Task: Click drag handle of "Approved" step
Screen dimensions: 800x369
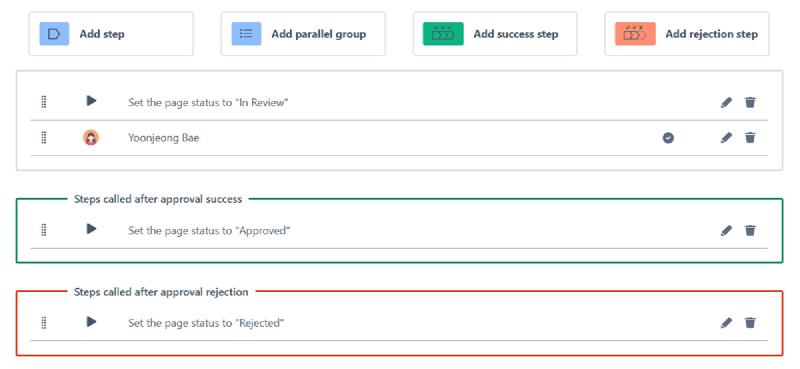Action: pos(44,230)
